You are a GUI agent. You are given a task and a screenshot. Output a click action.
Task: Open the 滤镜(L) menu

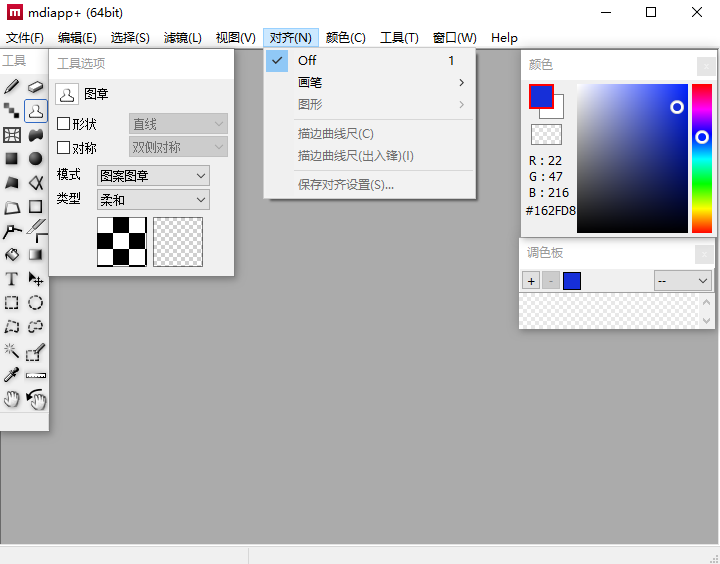coord(182,38)
